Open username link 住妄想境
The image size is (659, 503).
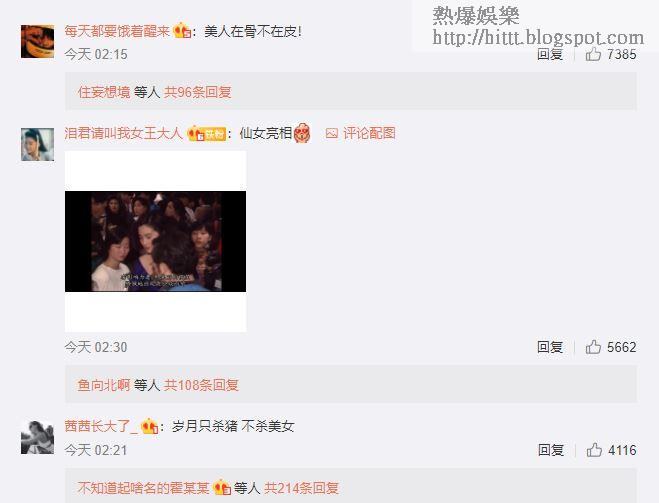point(104,92)
